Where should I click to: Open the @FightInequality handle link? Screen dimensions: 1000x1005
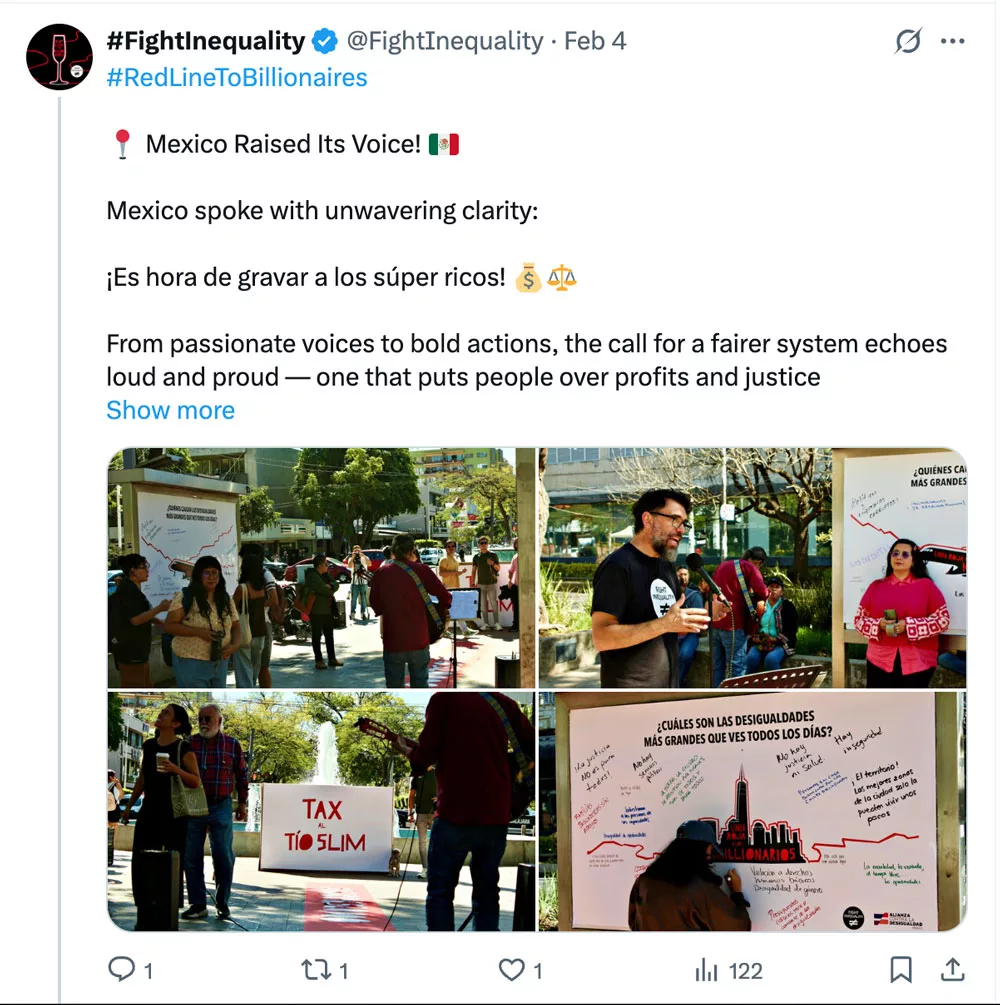point(445,41)
